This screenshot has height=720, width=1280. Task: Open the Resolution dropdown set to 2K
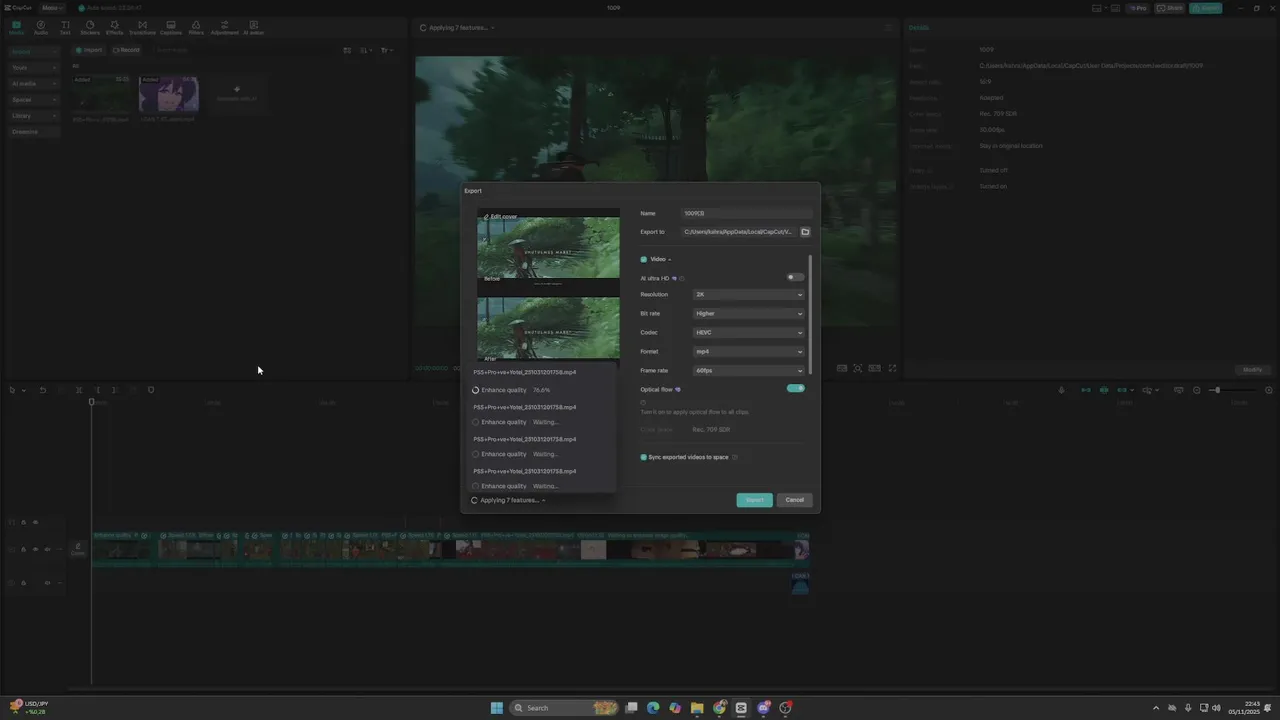749,295
